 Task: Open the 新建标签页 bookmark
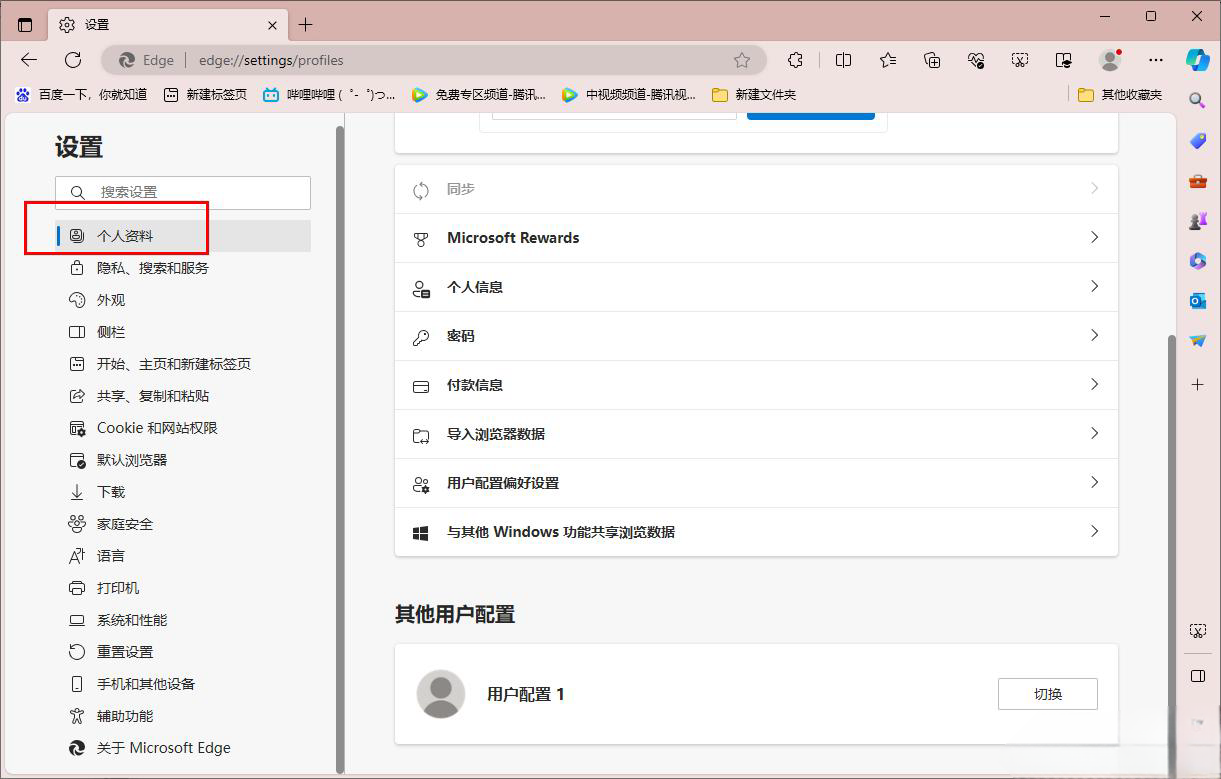tap(205, 94)
